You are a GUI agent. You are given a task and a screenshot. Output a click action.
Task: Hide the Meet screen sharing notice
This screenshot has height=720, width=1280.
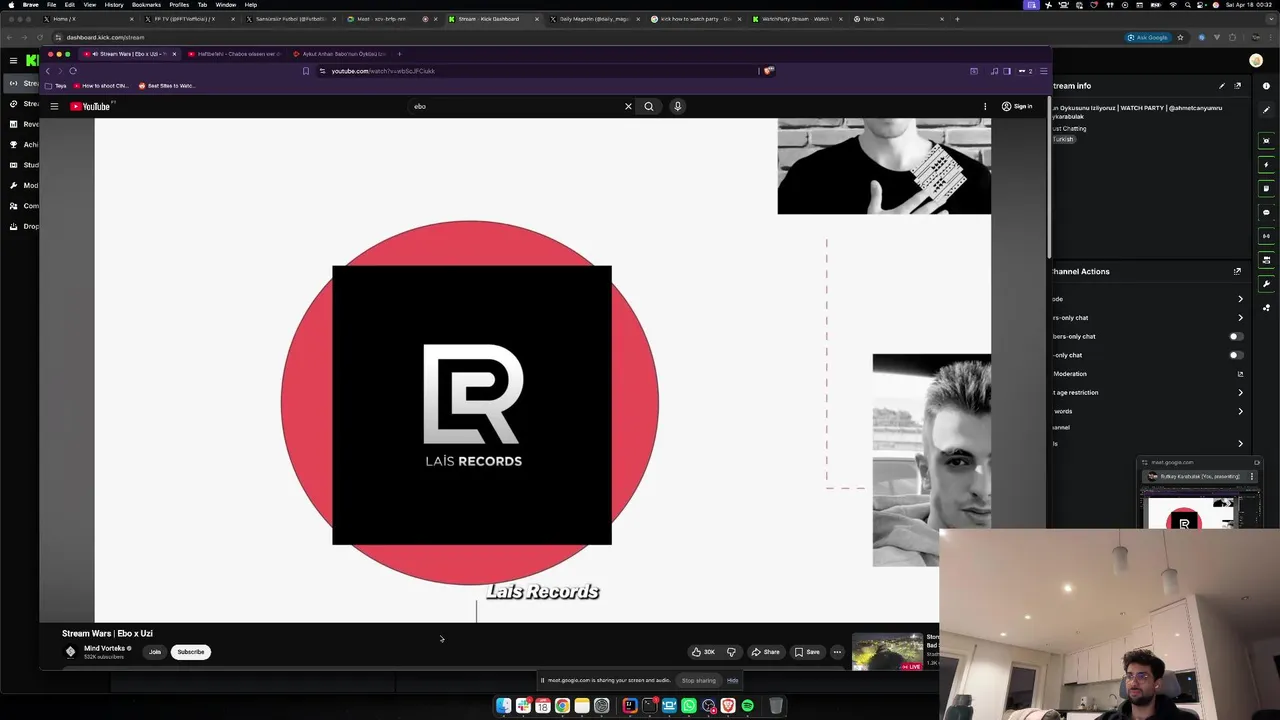[732, 680]
